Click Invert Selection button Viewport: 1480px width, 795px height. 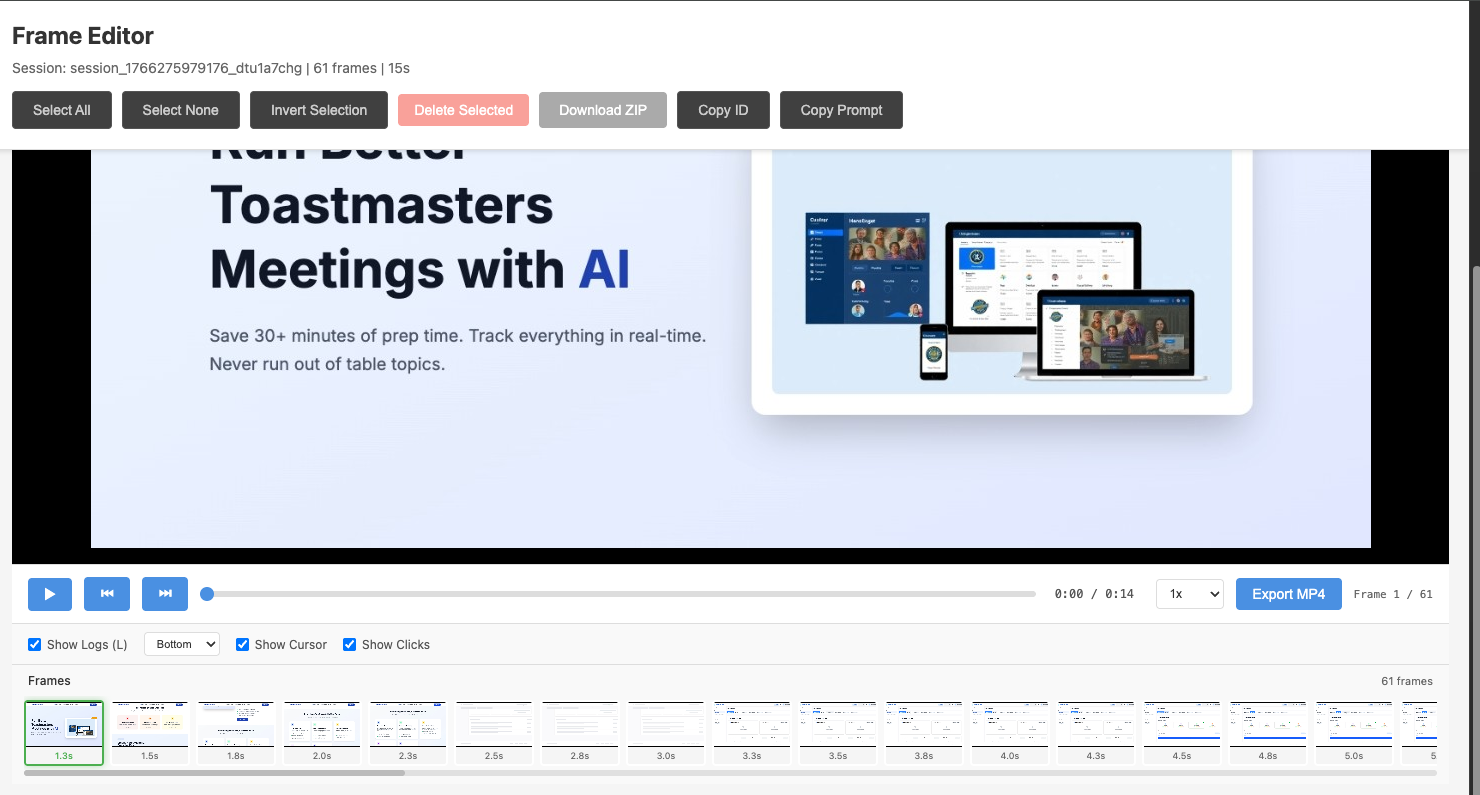[x=319, y=110]
